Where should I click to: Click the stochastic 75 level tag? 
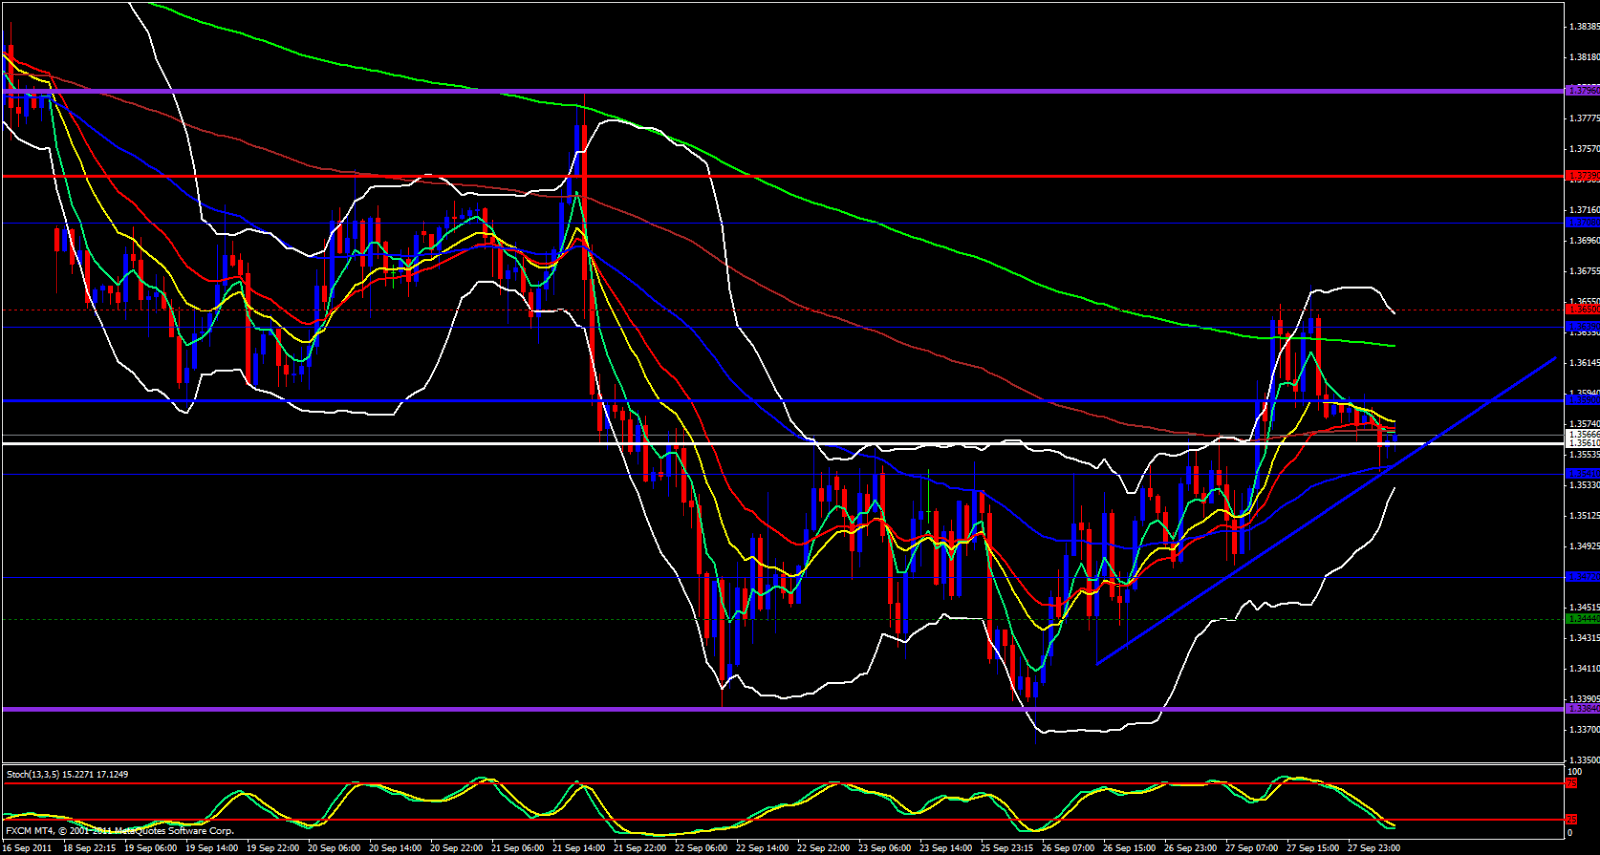point(1572,783)
